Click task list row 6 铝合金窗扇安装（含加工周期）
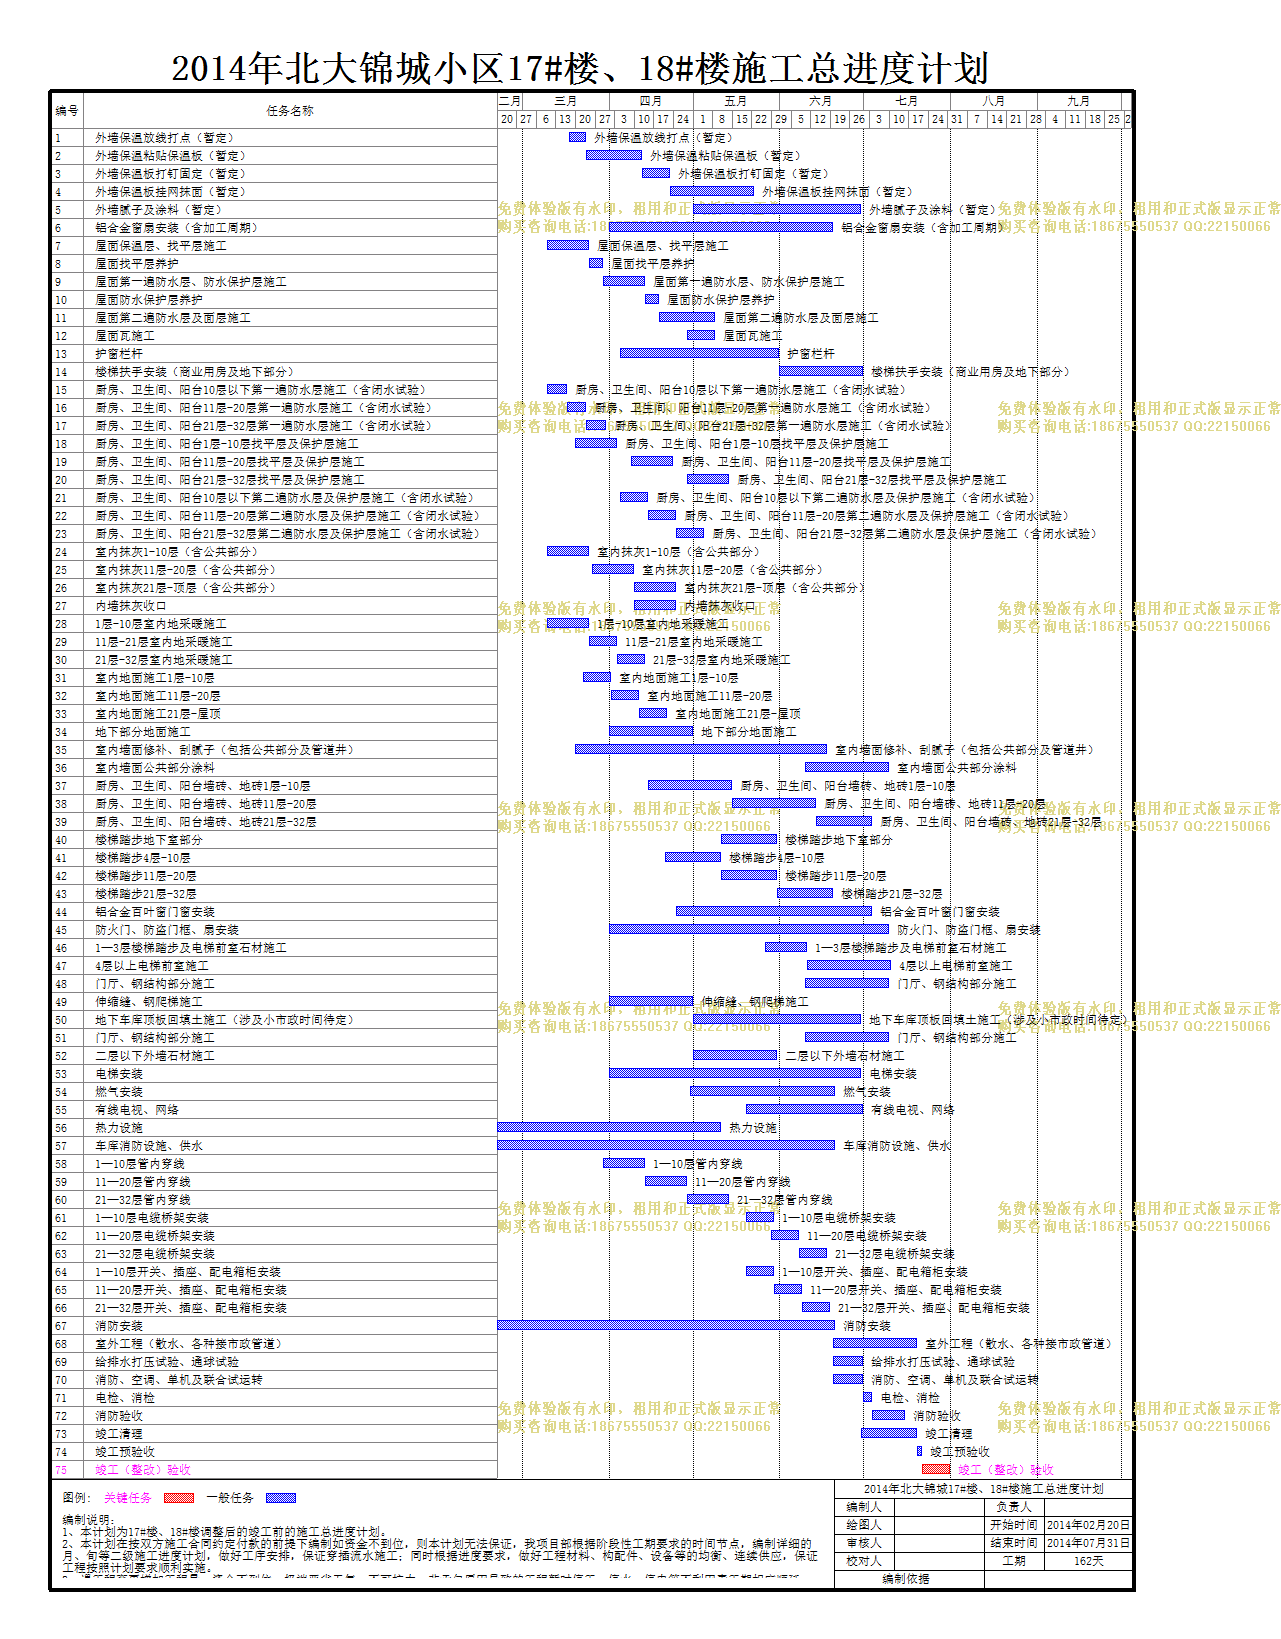The image size is (1281, 1639). (x=275, y=228)
